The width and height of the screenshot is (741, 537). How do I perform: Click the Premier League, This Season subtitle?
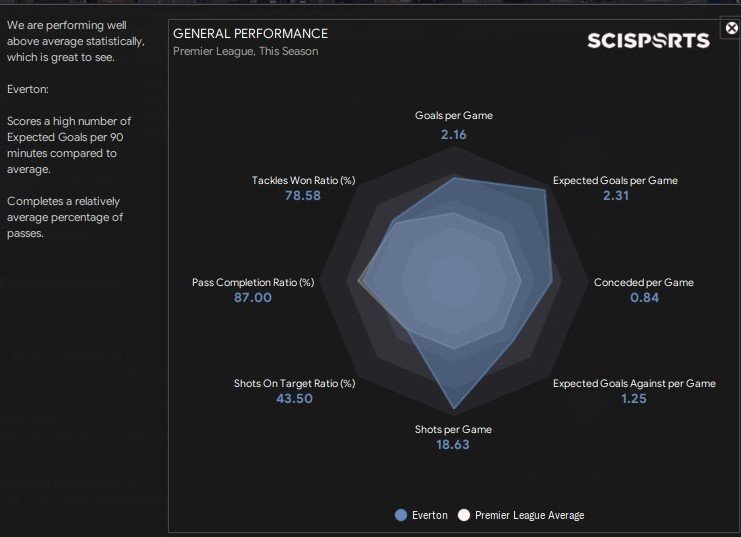point(246,51)
